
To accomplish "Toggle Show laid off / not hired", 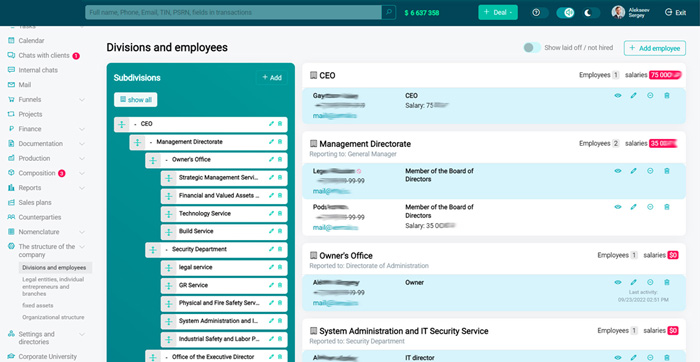I will [x=532, y=48].
